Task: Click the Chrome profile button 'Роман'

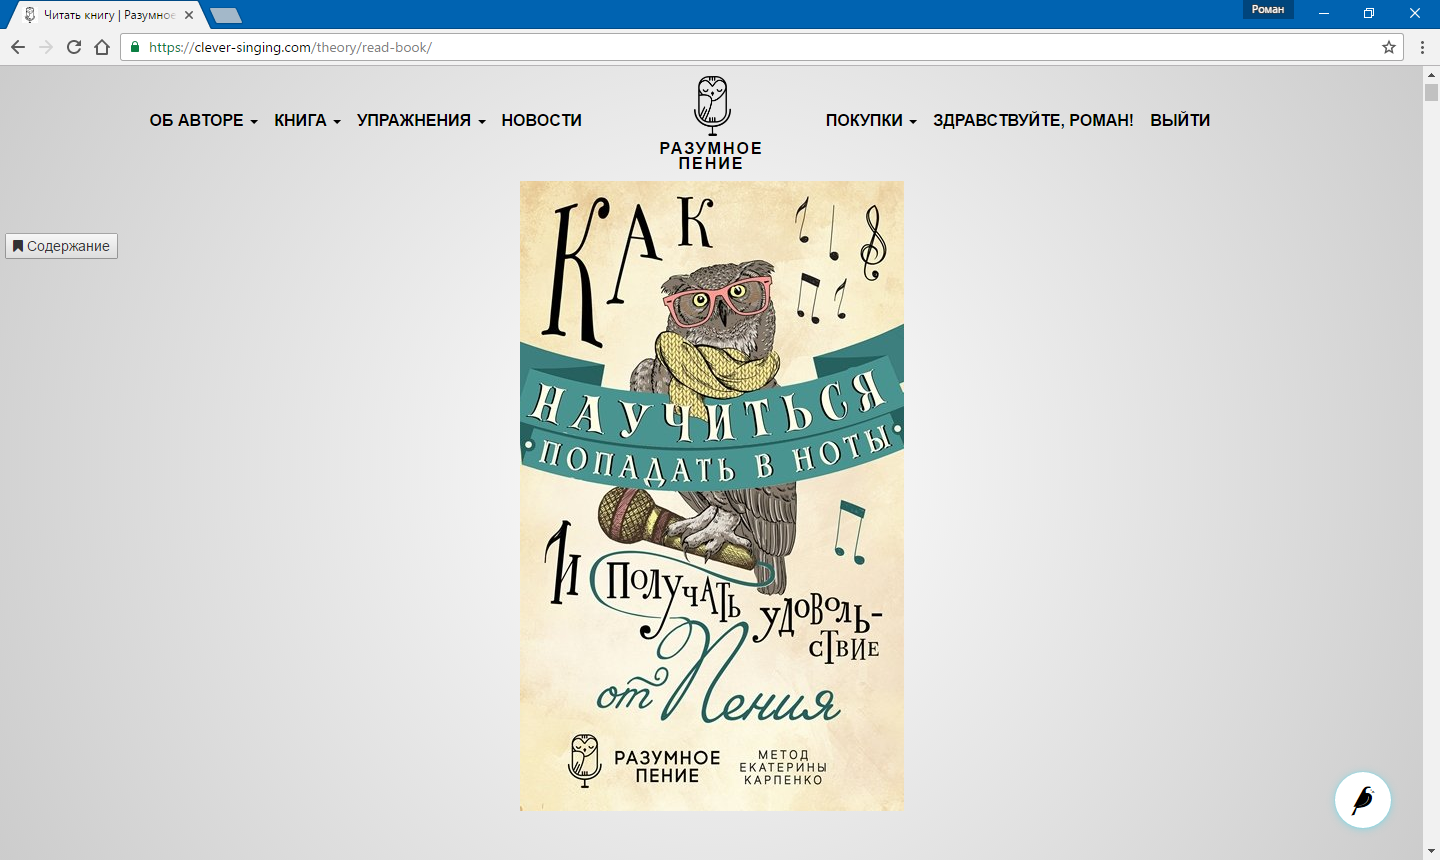Action: [x=1268, y=9]
